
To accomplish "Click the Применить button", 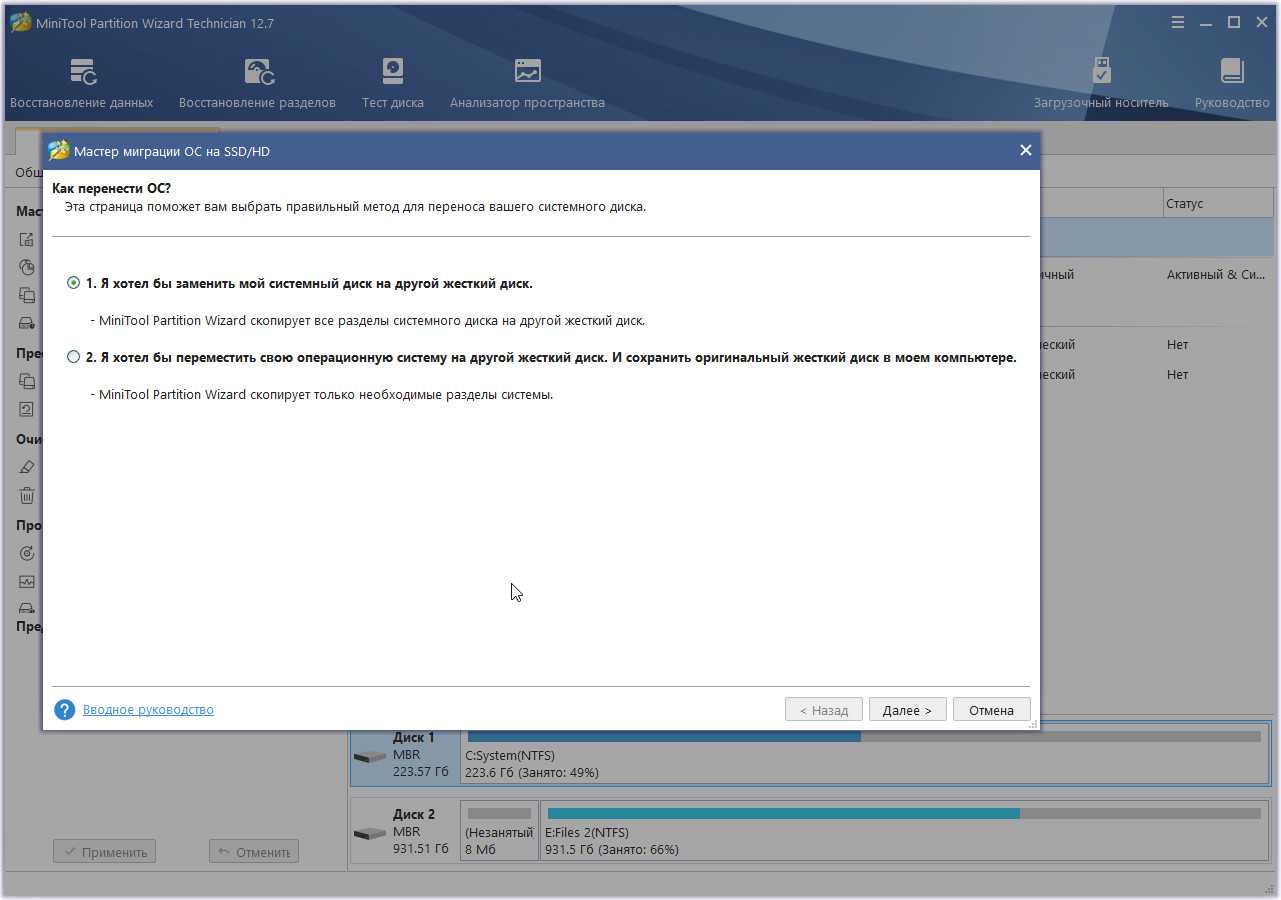I will tap(104, 852).
